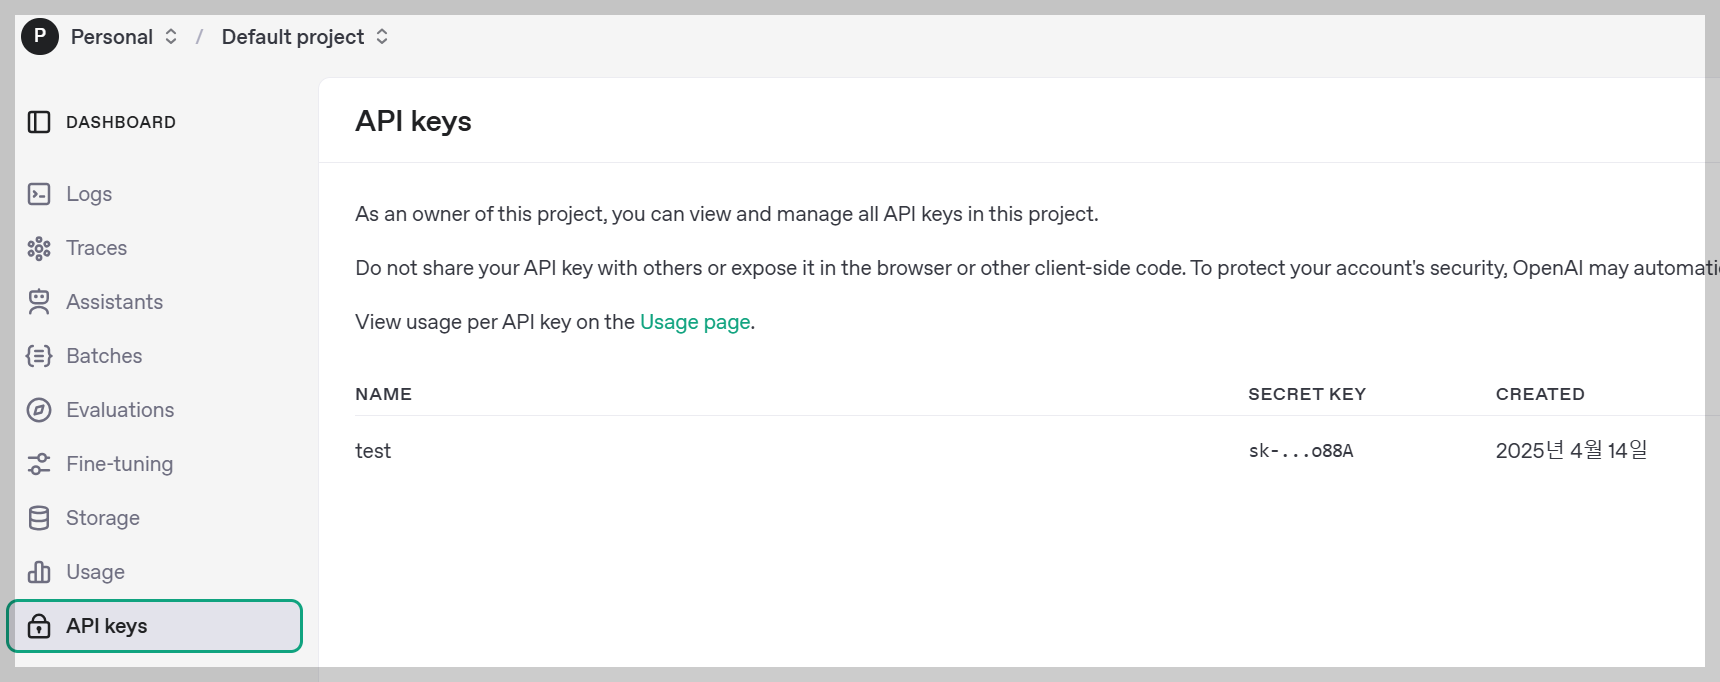
Task: Open the Logs section
Action: [x=89, y=194]
